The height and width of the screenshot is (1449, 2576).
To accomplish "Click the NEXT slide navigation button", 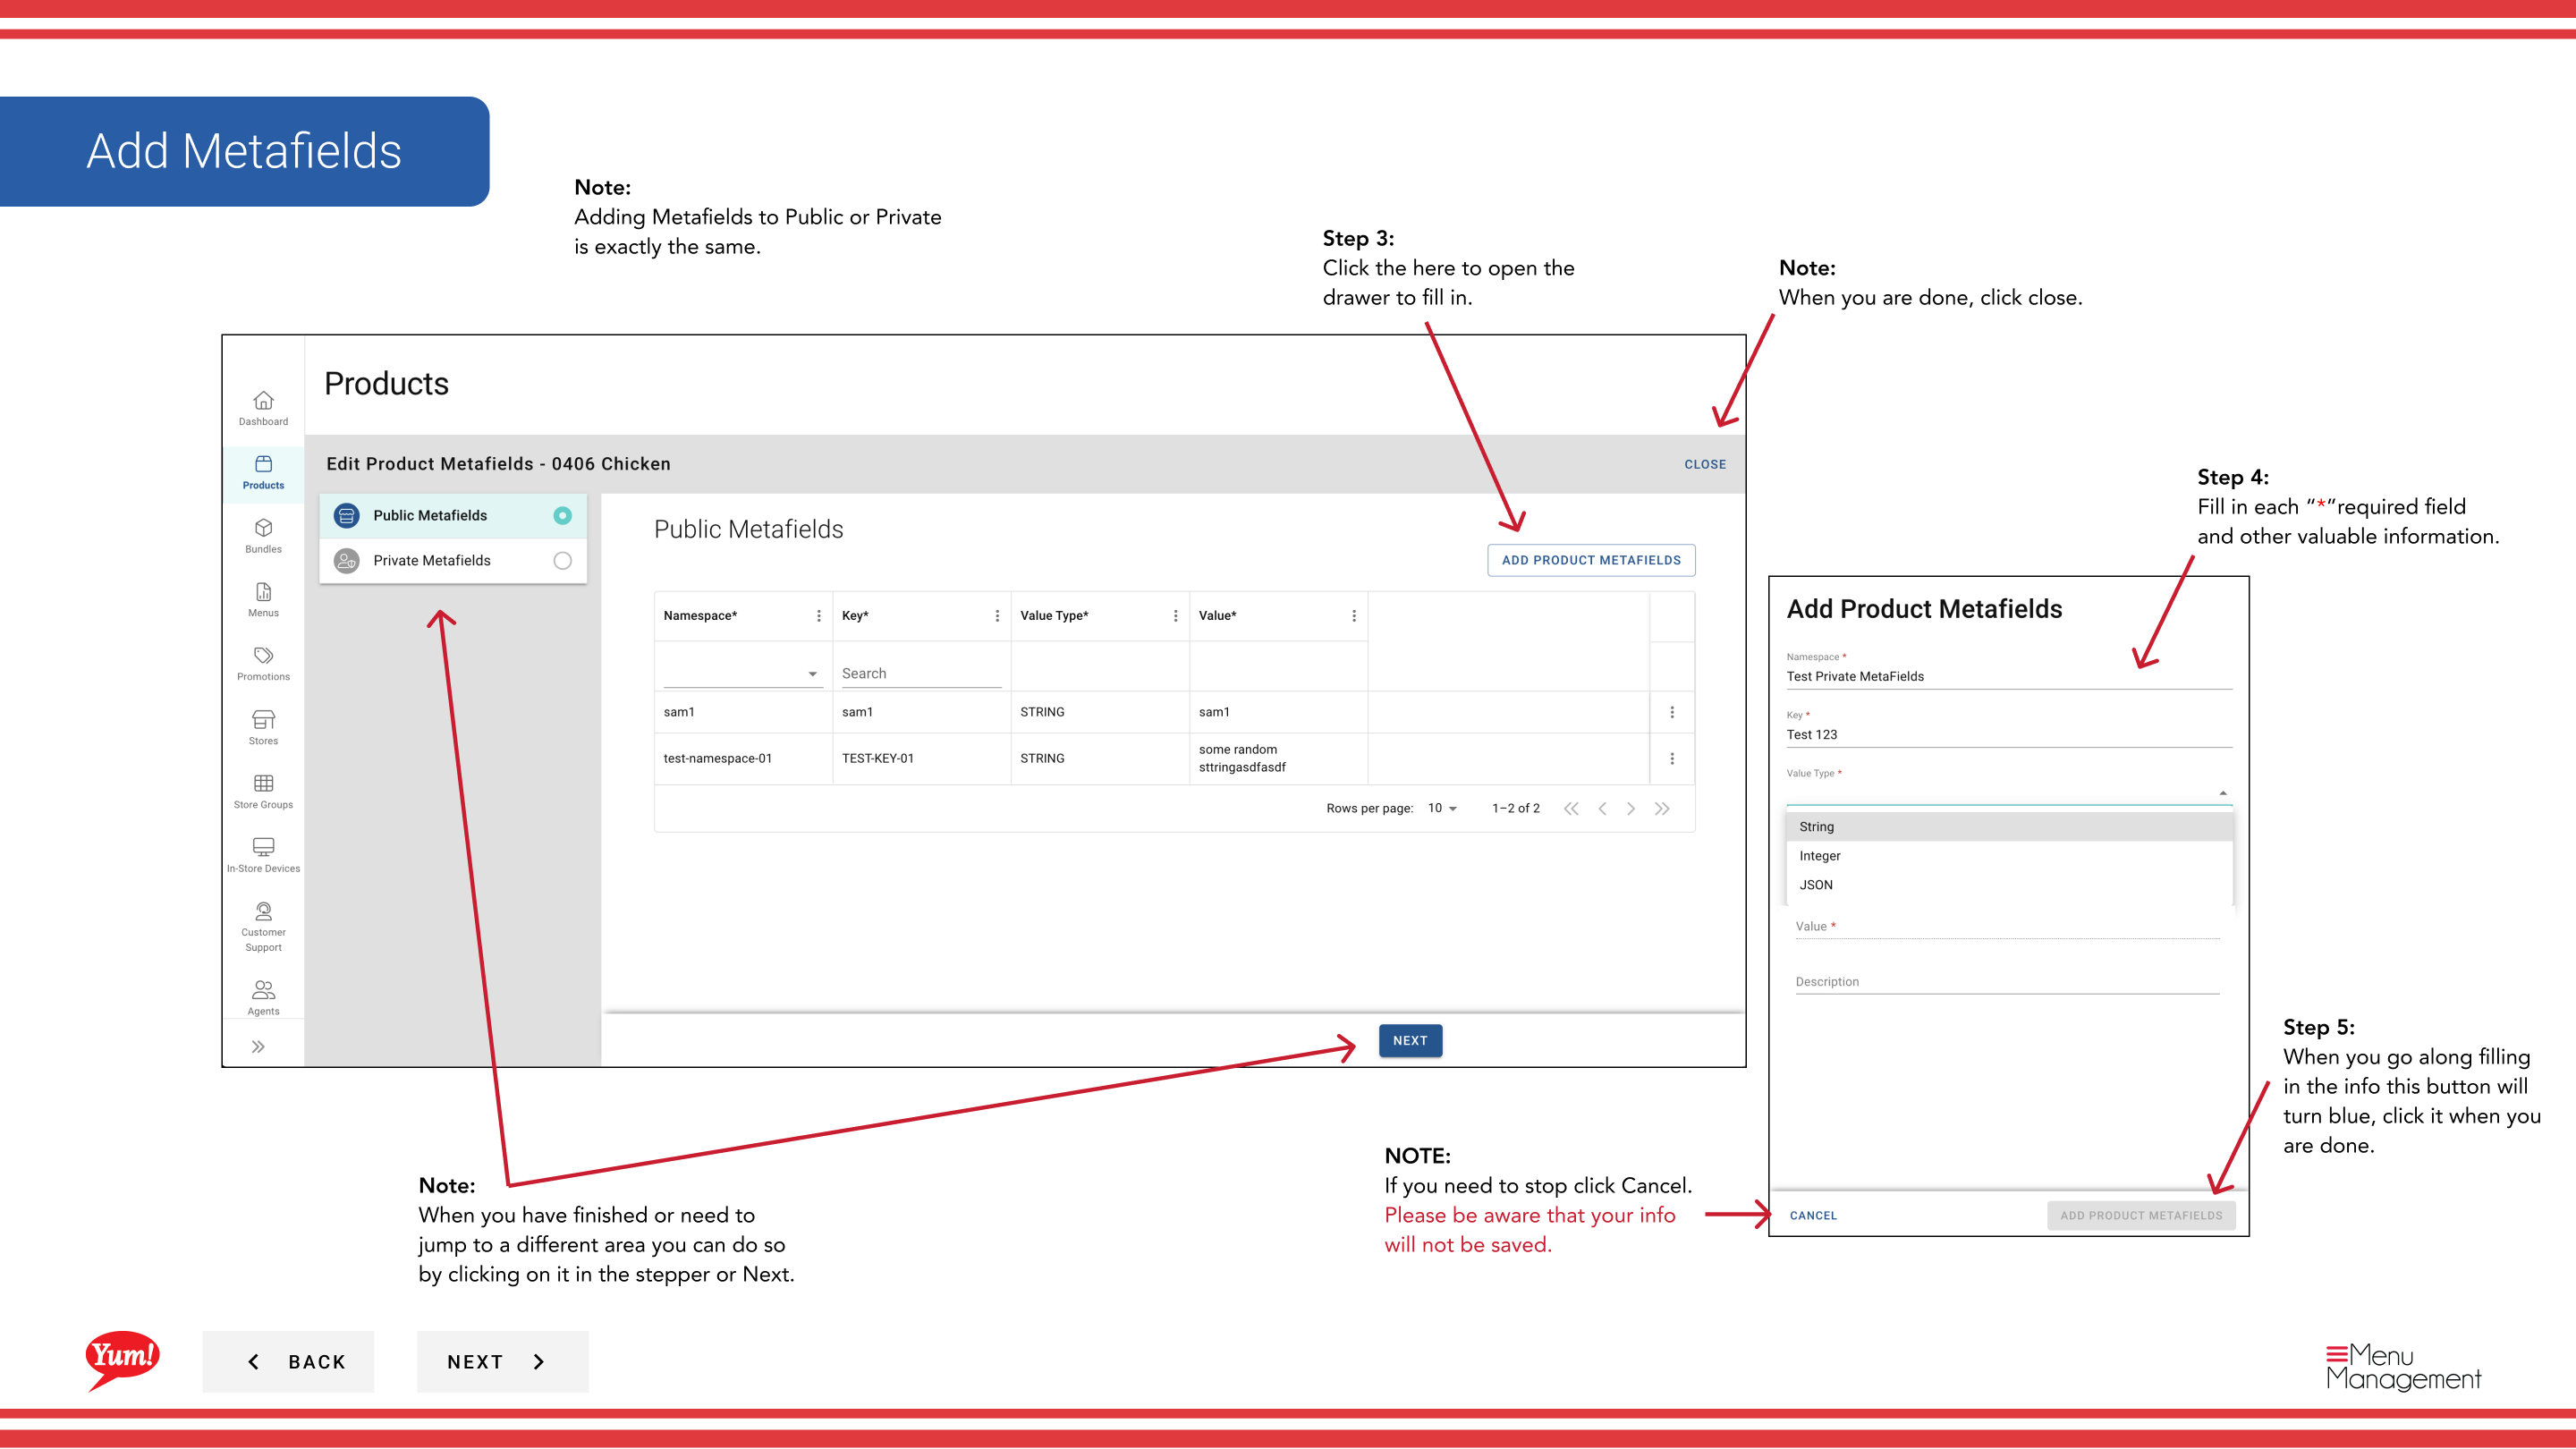I will point(502,1362).
